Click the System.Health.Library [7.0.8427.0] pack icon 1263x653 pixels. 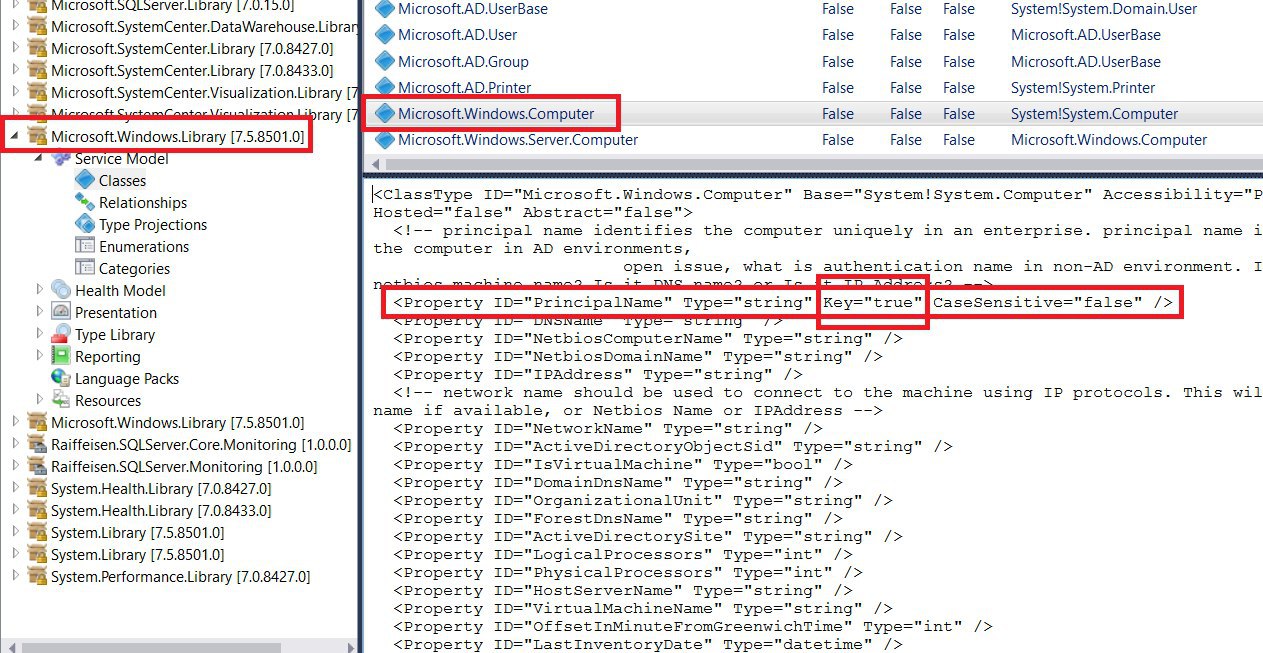coord(37,488)
